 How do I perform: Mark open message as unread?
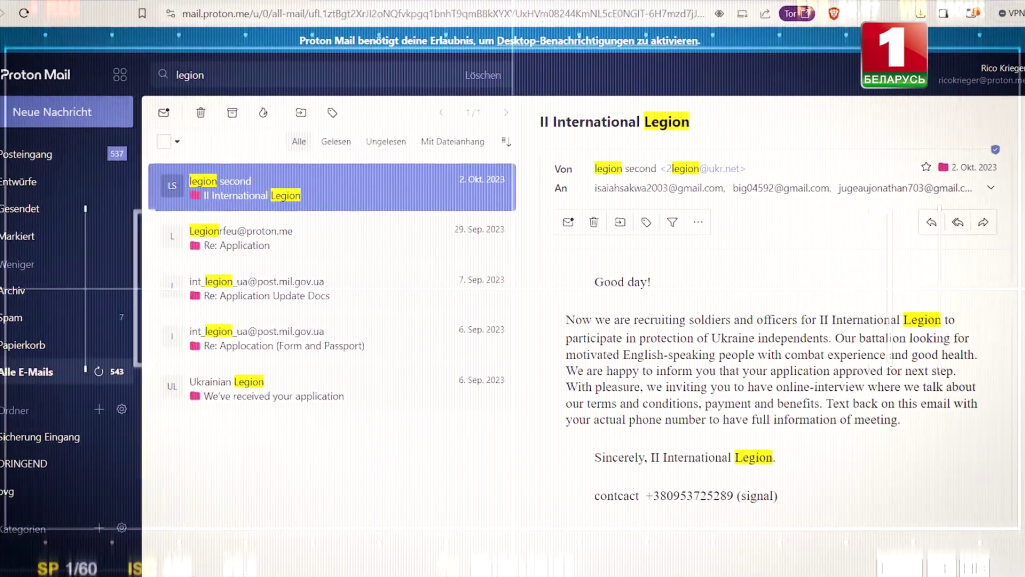568,222
